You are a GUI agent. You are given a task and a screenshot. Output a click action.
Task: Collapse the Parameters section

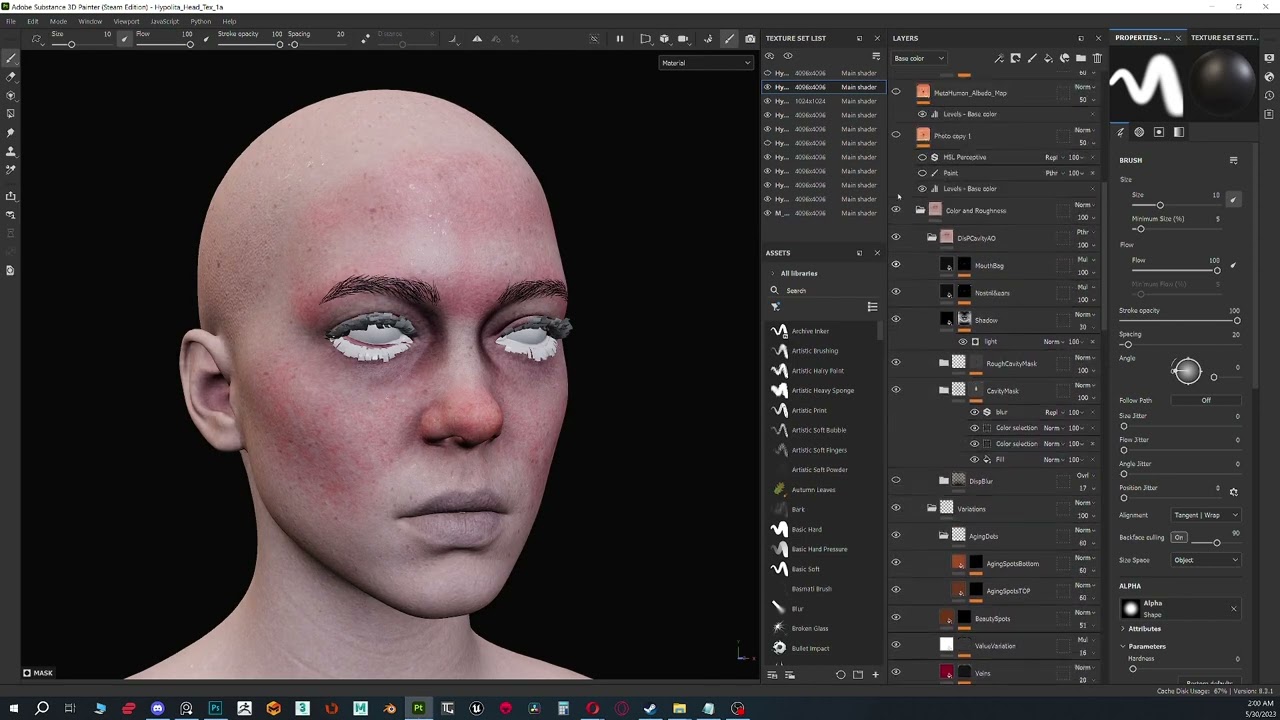pos(1123,646)
